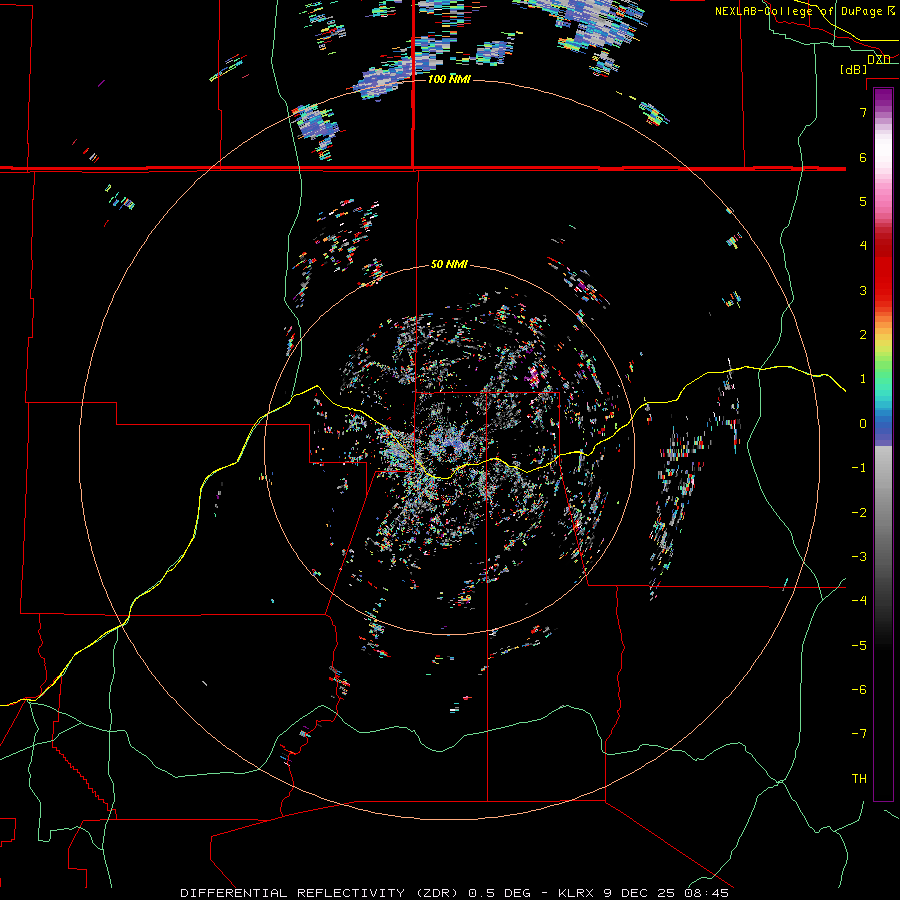Image resolution: width=900 pixels, height=900 pixels.
Task: Click the '0.5 DEG' elevation angle text
Action: point(499,893)
